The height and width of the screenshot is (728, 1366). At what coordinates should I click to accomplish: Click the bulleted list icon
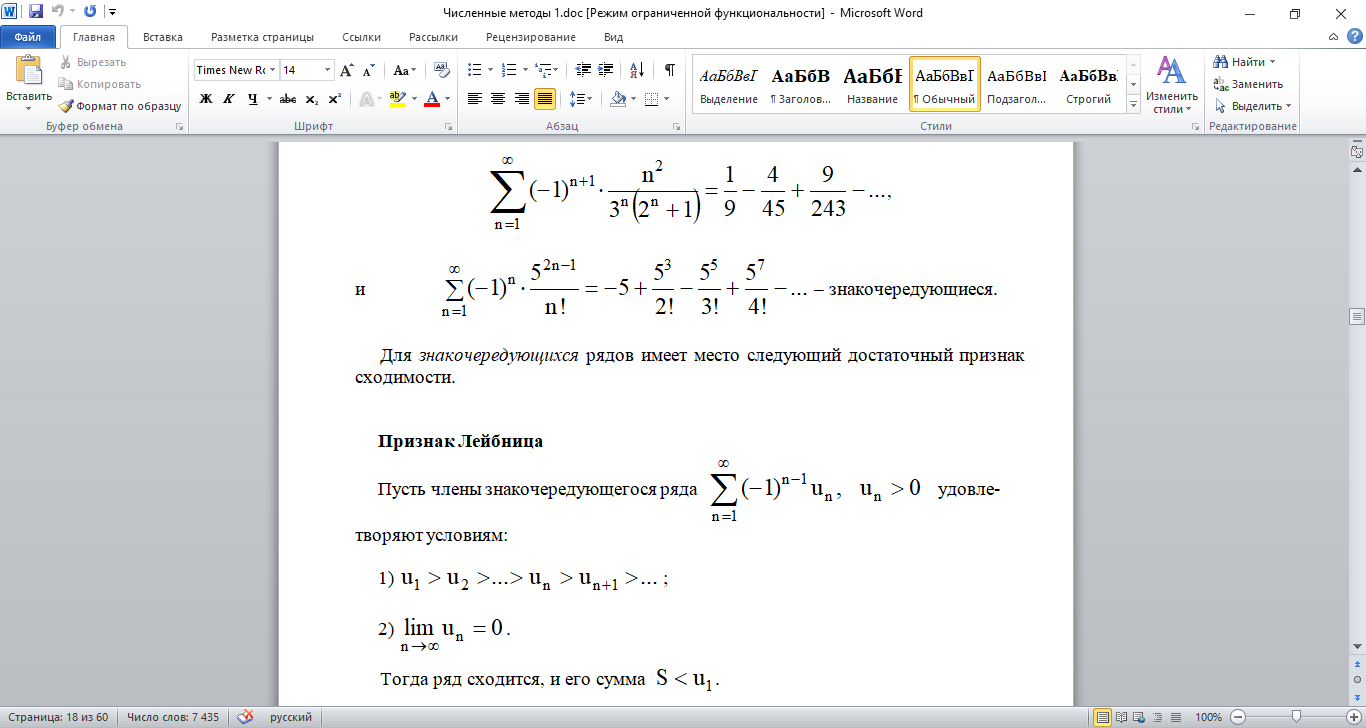pyautogui.click(x=475, y=70)
